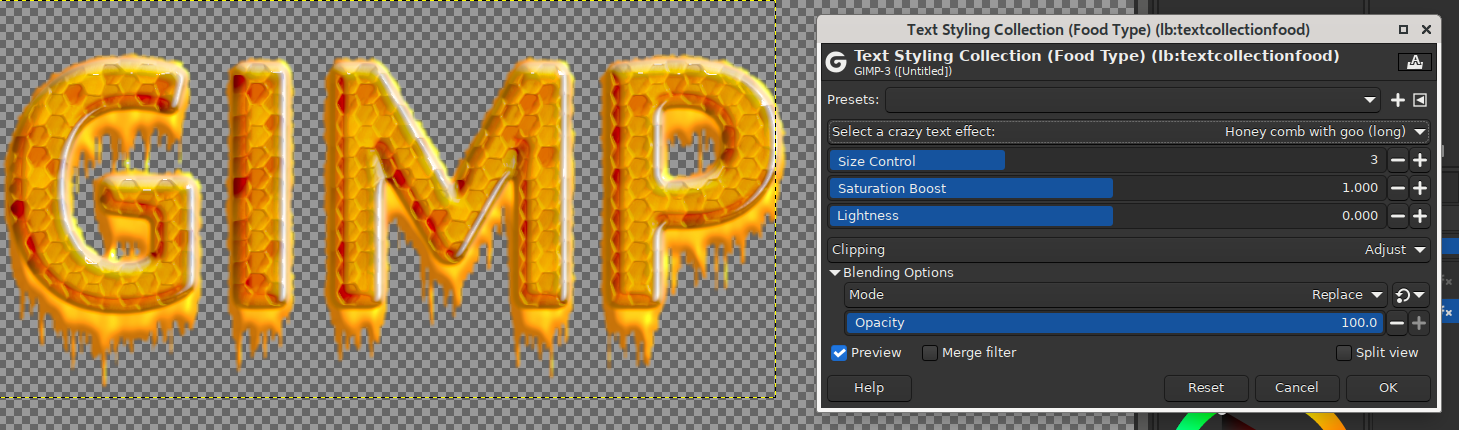This screenshot has width=1459, height=430.
Task: Click the Help button
Action: (x=869, y=388)
